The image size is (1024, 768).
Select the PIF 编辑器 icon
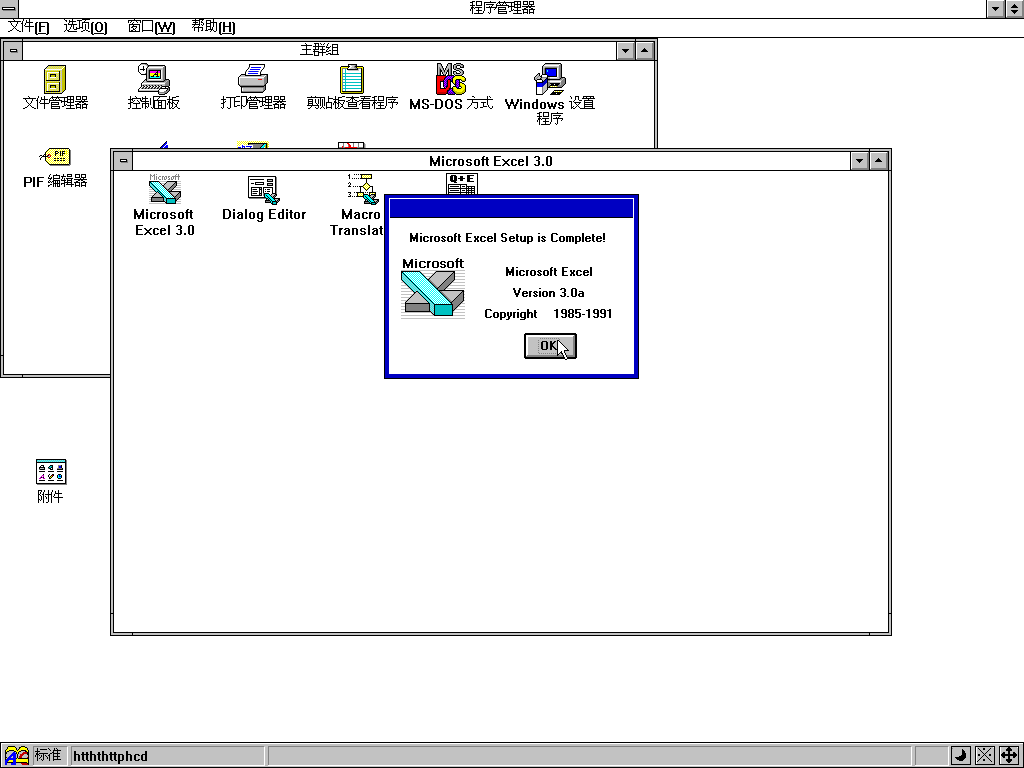pos(55,157)
